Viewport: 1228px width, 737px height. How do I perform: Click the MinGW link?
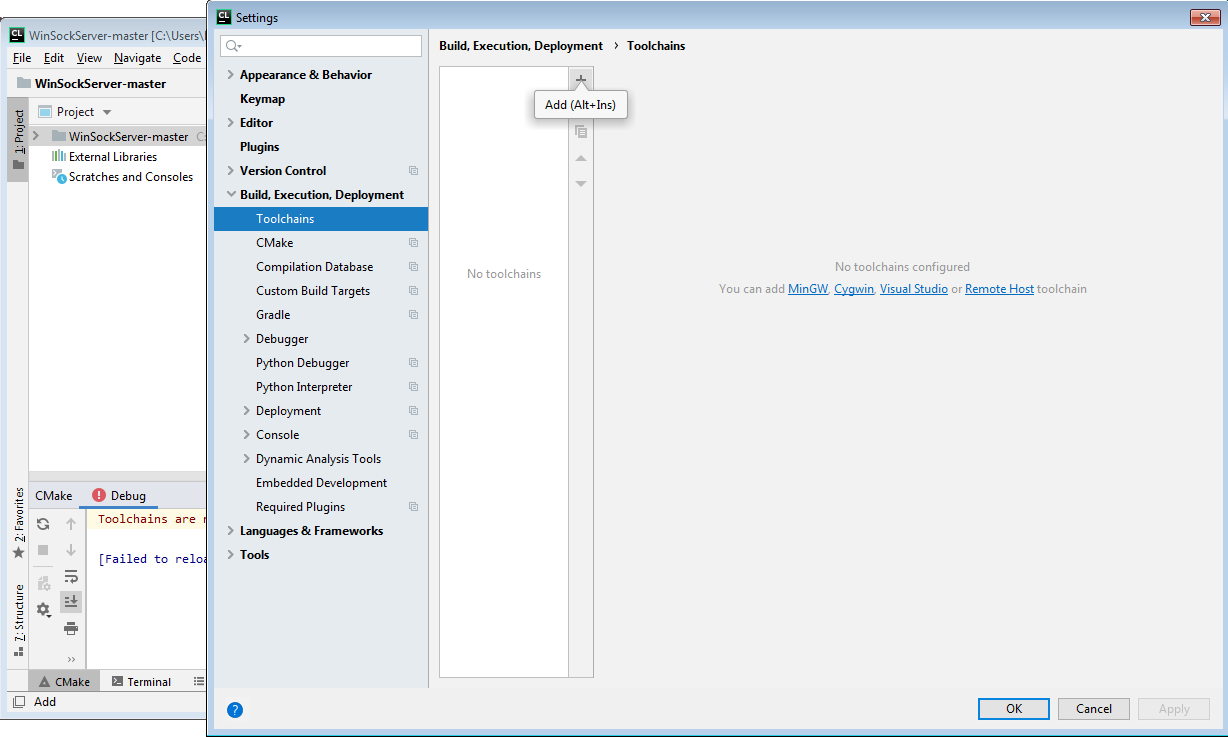click(808, 289)
